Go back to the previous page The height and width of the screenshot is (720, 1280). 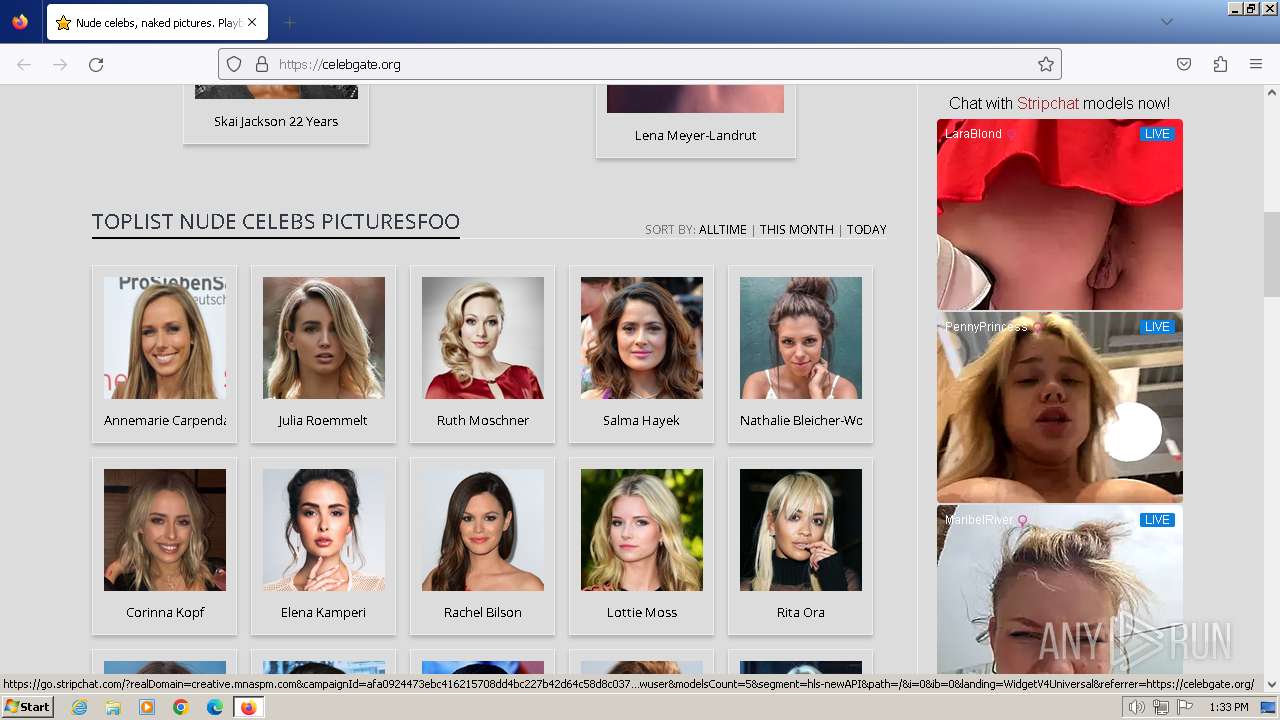coord(24,64)
